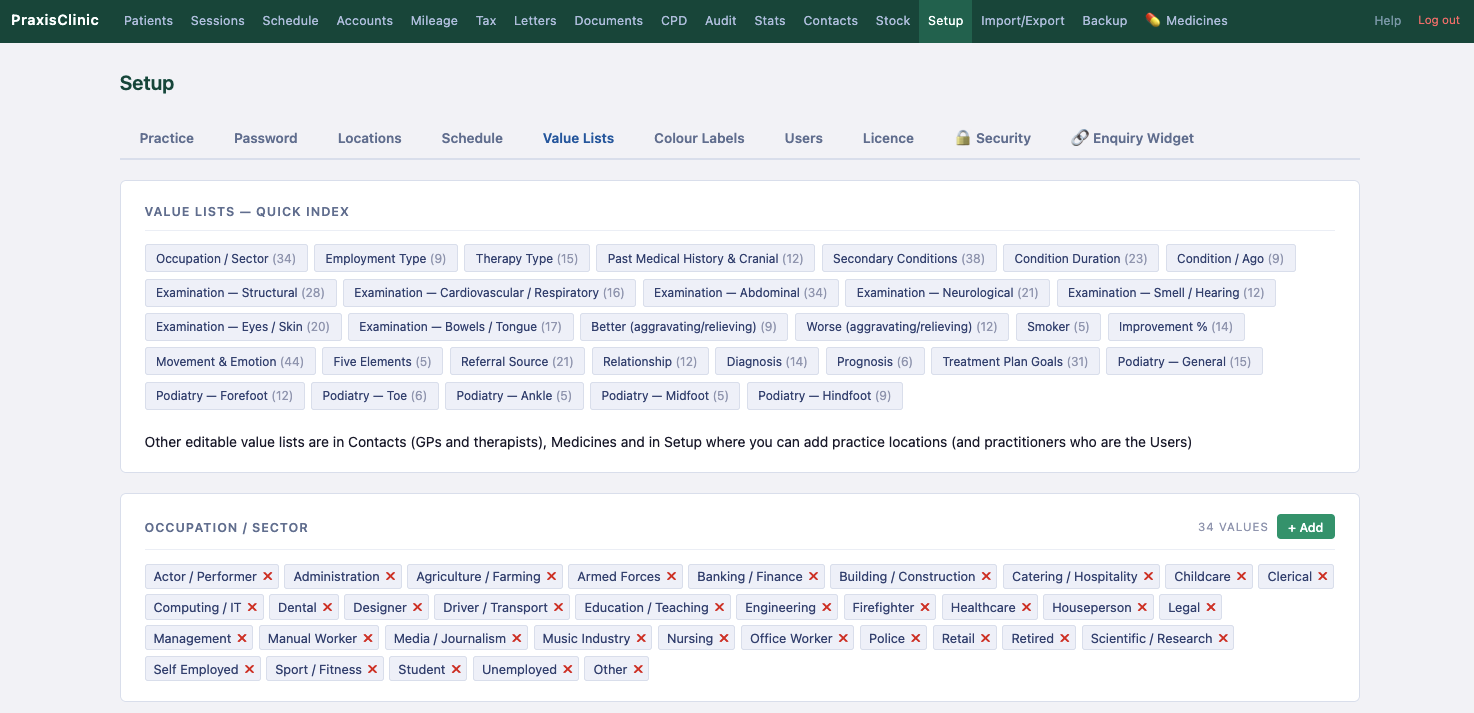The width and height of the screenshot is (1474, 713).
Task: Open the Users tab
Action: (804, 138)
